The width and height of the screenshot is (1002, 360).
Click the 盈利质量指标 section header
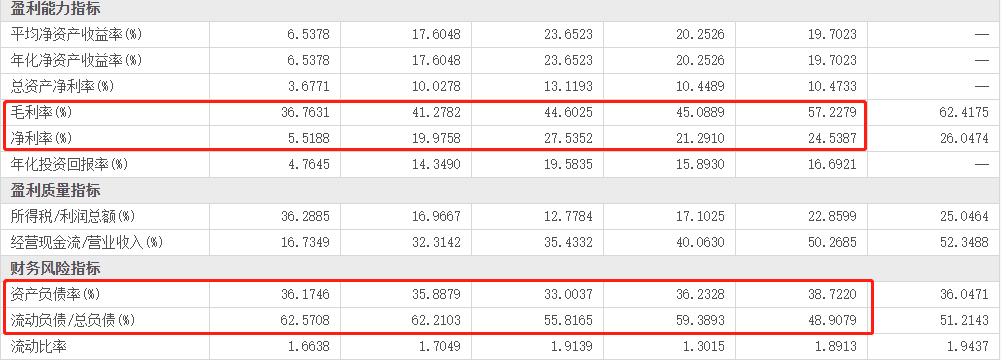[56, 191]
